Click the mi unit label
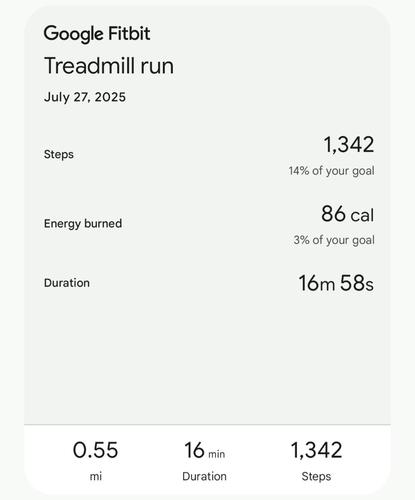 pos(96,476)
